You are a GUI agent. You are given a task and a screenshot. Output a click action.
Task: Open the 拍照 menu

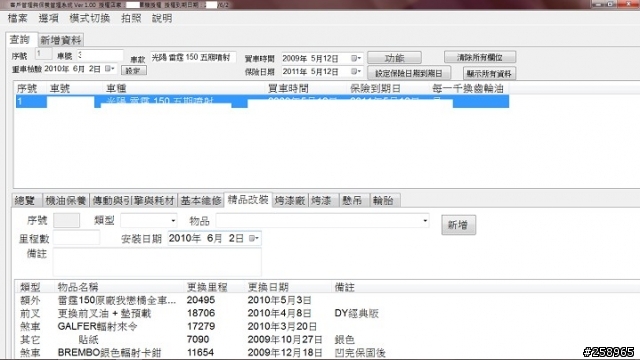pyautogui.click(x=131, y=18)
